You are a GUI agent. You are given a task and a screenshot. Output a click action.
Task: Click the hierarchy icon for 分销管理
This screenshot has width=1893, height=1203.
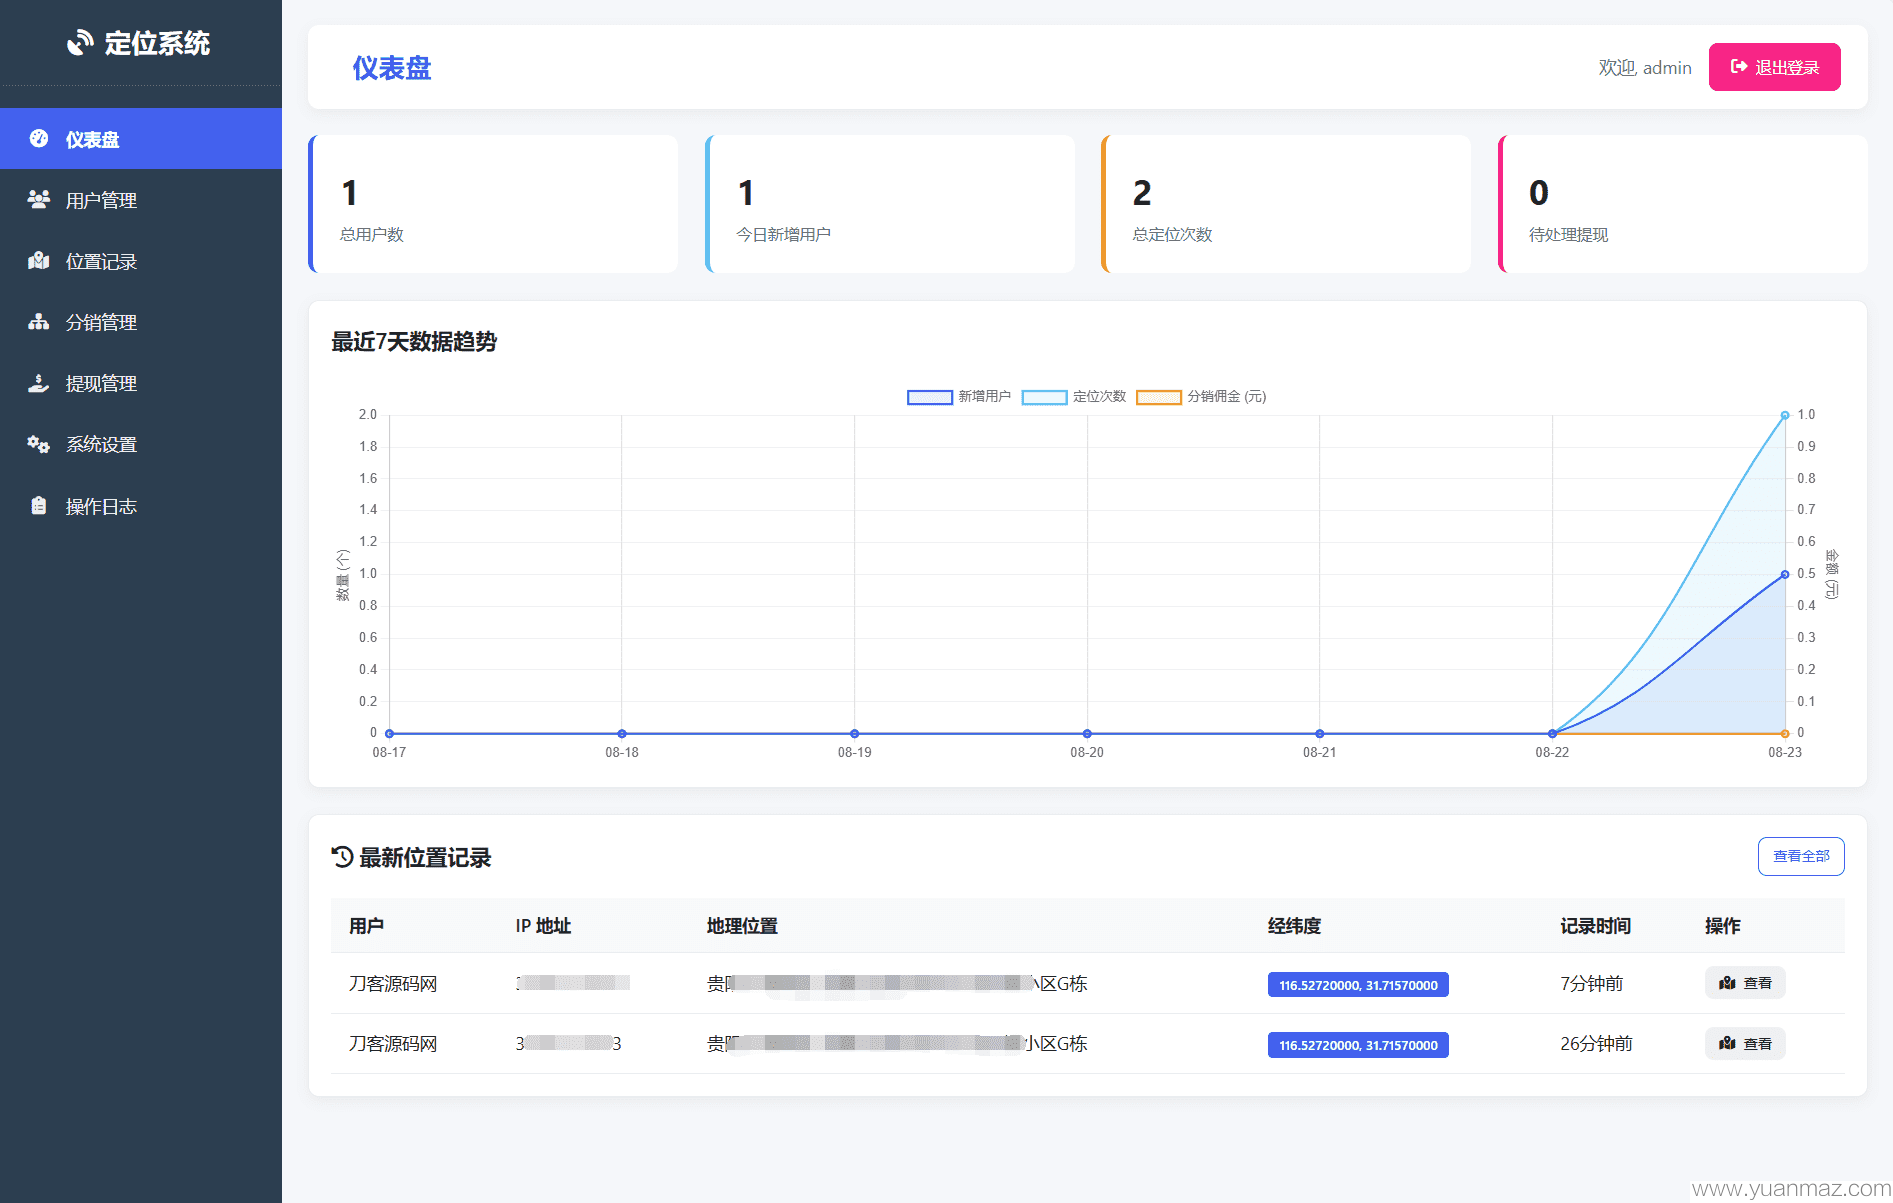pyautogui.click(x=39, y=322)
